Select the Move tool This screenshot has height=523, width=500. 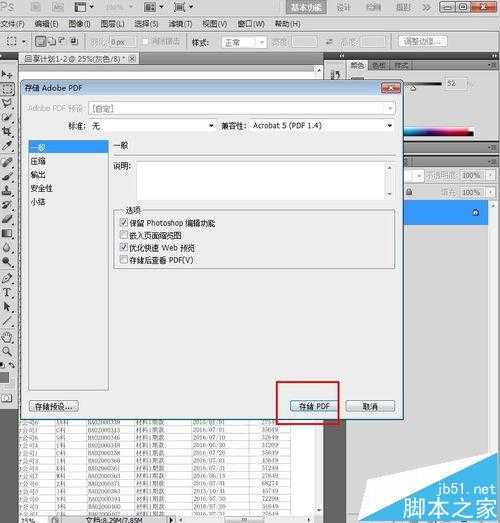click(x=7, y=74)
